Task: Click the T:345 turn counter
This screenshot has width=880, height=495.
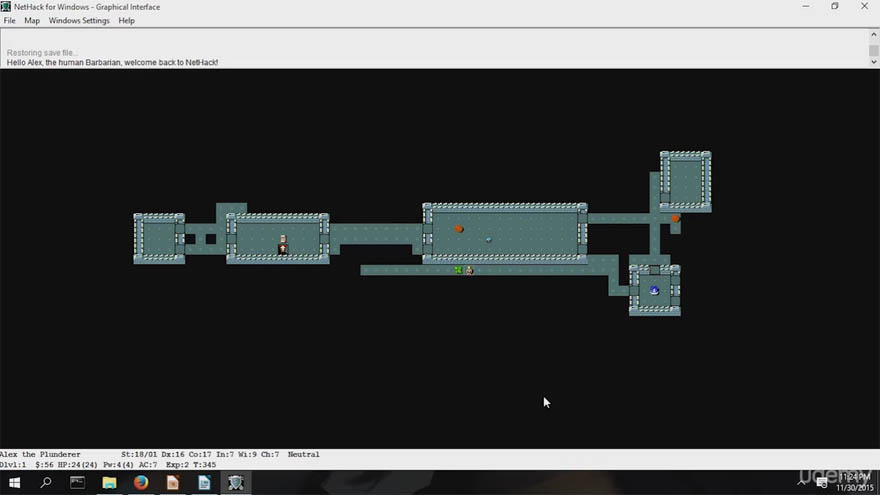Action: click(204, 465)
